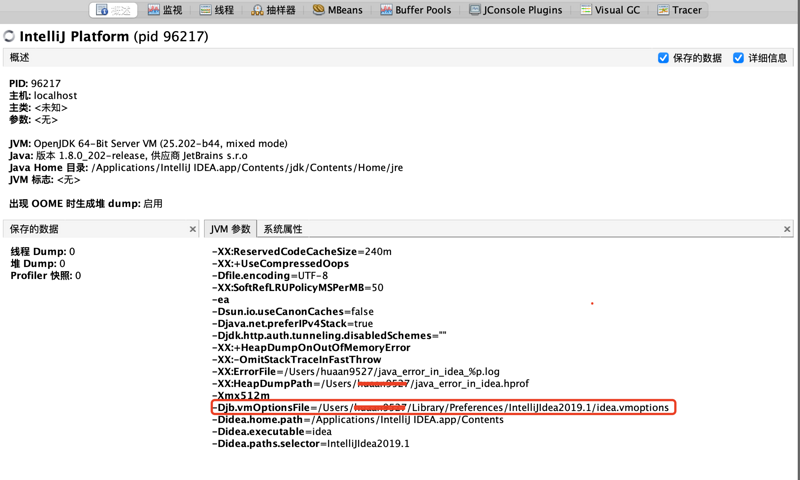The height and width of the screenshot is (480, 800).
Task: Click the JVM: OpenJDK 64-Bit Server VM line
Action: click(148, 143)
